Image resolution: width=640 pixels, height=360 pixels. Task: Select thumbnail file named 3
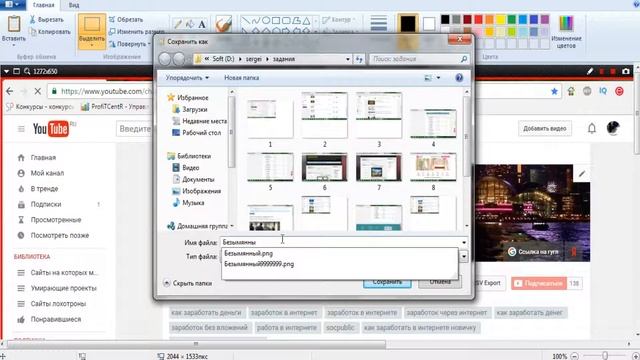379,120
